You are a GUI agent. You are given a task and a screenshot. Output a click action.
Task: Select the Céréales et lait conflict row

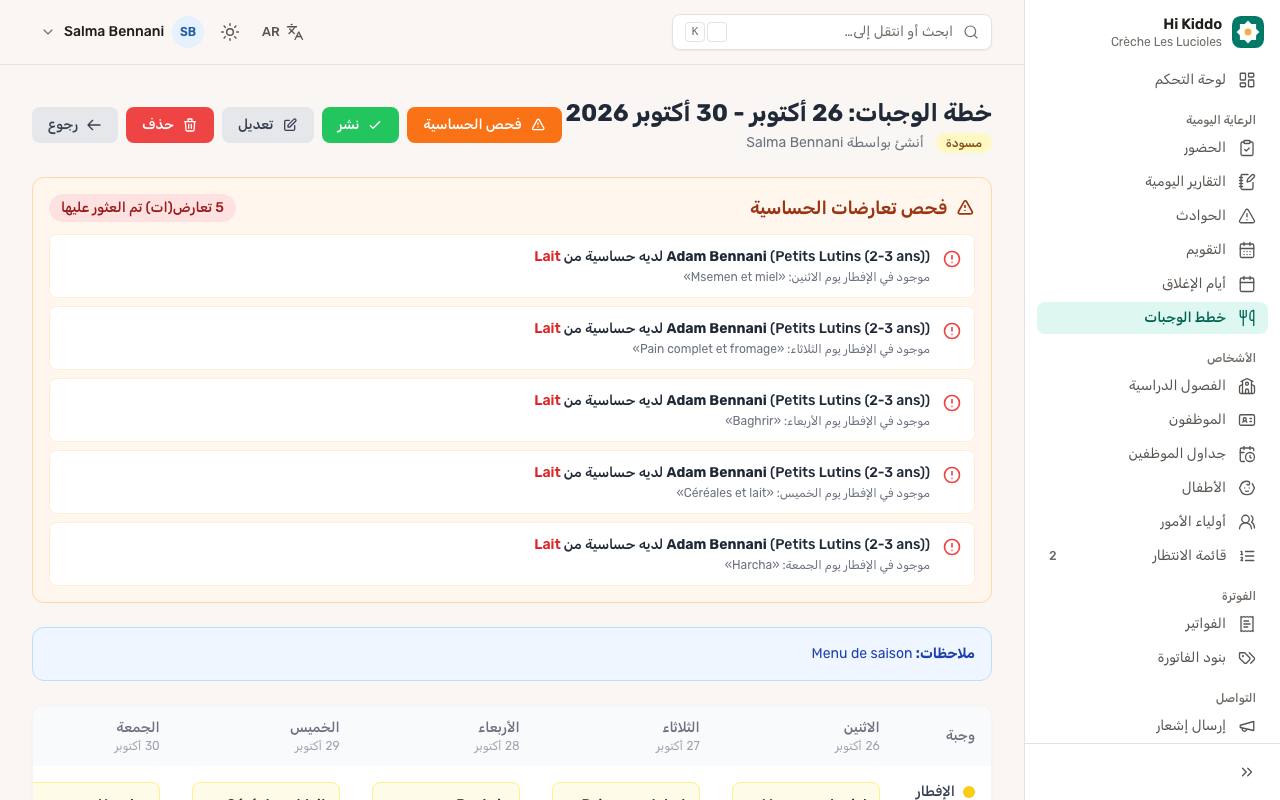512,482
